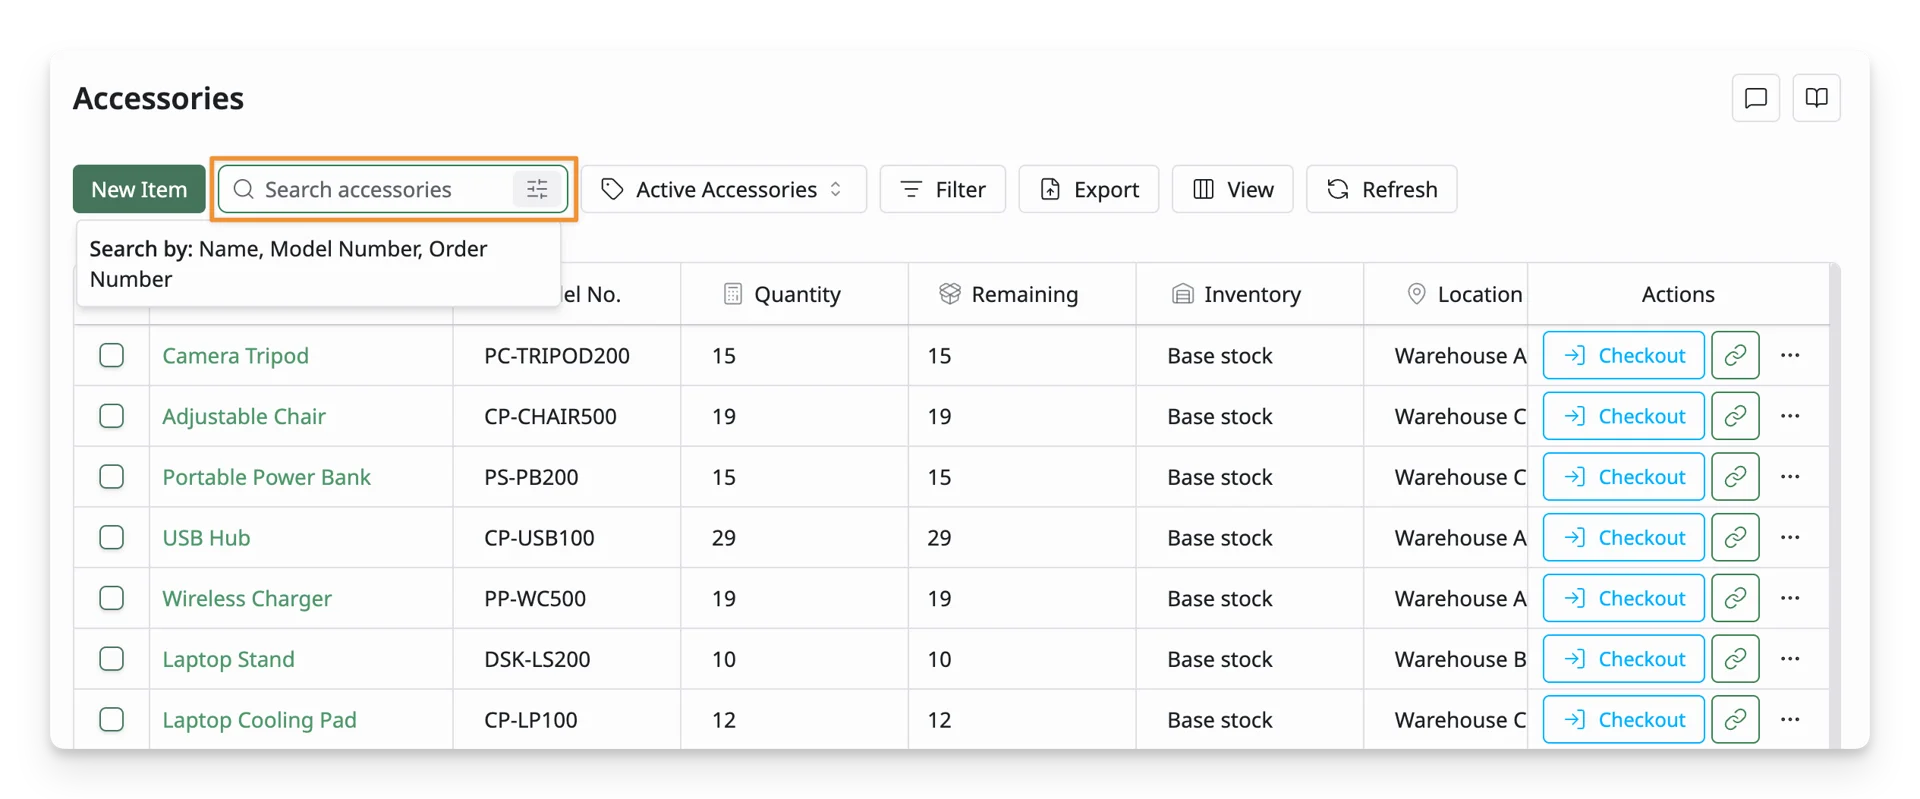The image size is (1920, 799).
Task: Open the Laptop Cooling Pad link
Action: point(259,721)
